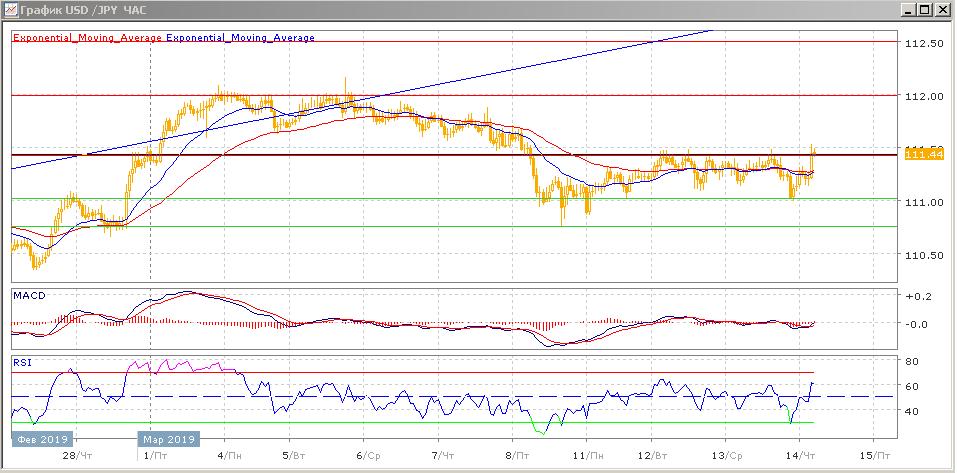Click the MACD indicator label
The height and width of the screenshot is (473, 957).
coord(28,295)
